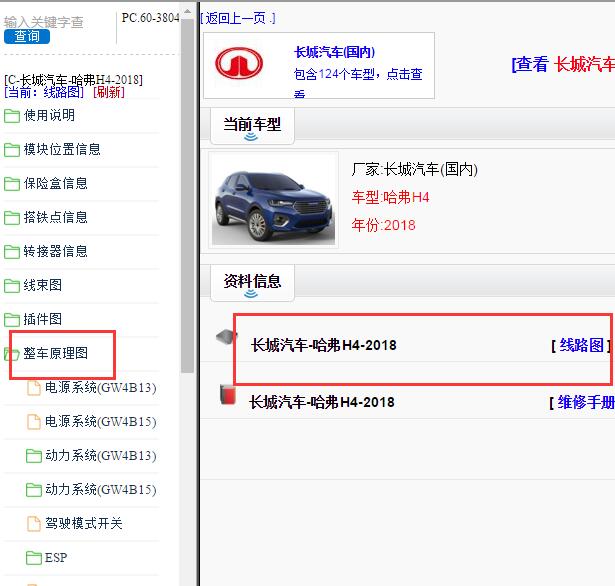The width and height of the screenshot is (615, 586).
Task: Click the sidebar vertical scrollbar thumb
Action: click(187, 196)
